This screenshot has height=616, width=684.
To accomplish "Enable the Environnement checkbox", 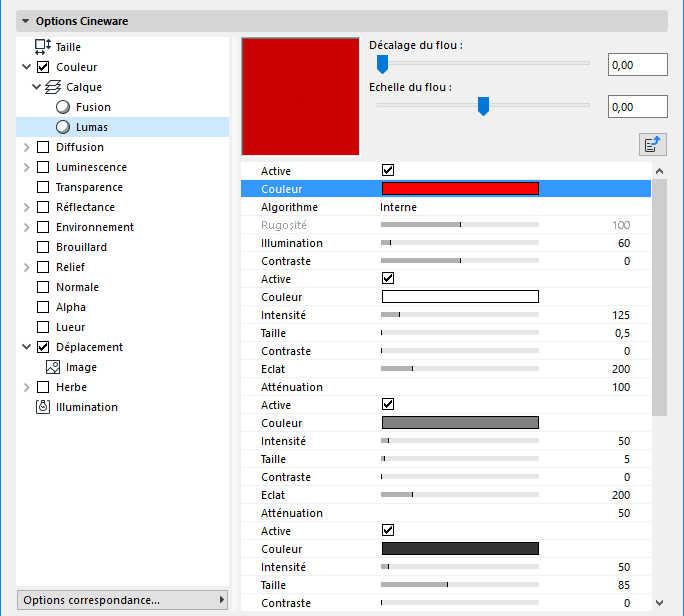I will pyautogui.click(x=43, y=227).
